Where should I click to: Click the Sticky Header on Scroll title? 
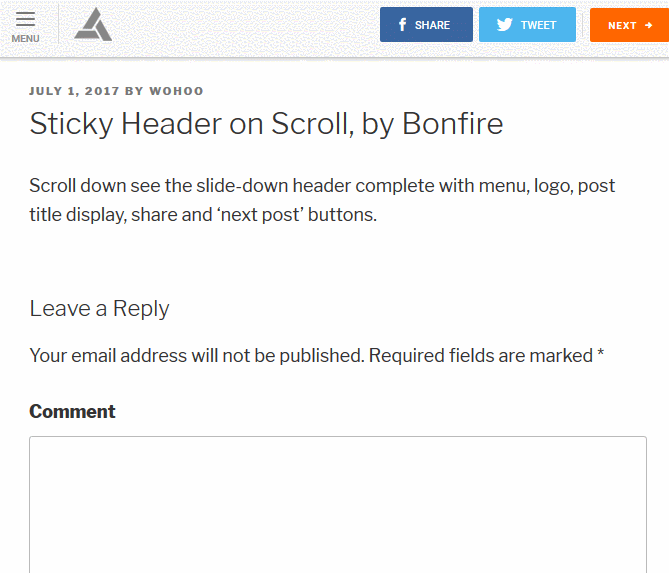coord(266,124)
